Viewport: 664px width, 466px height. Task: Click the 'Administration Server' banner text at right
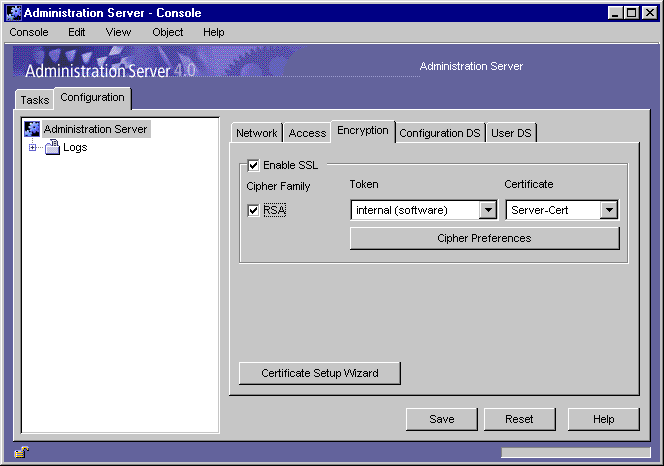tap(471, 66)
